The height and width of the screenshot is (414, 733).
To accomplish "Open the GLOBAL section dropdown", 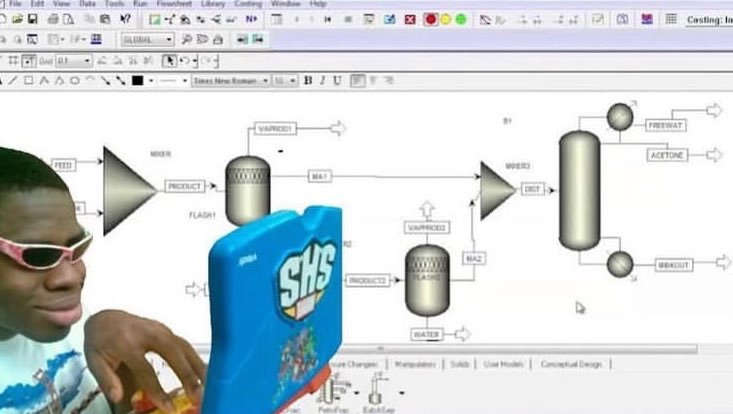I will (x=169, y=40).
